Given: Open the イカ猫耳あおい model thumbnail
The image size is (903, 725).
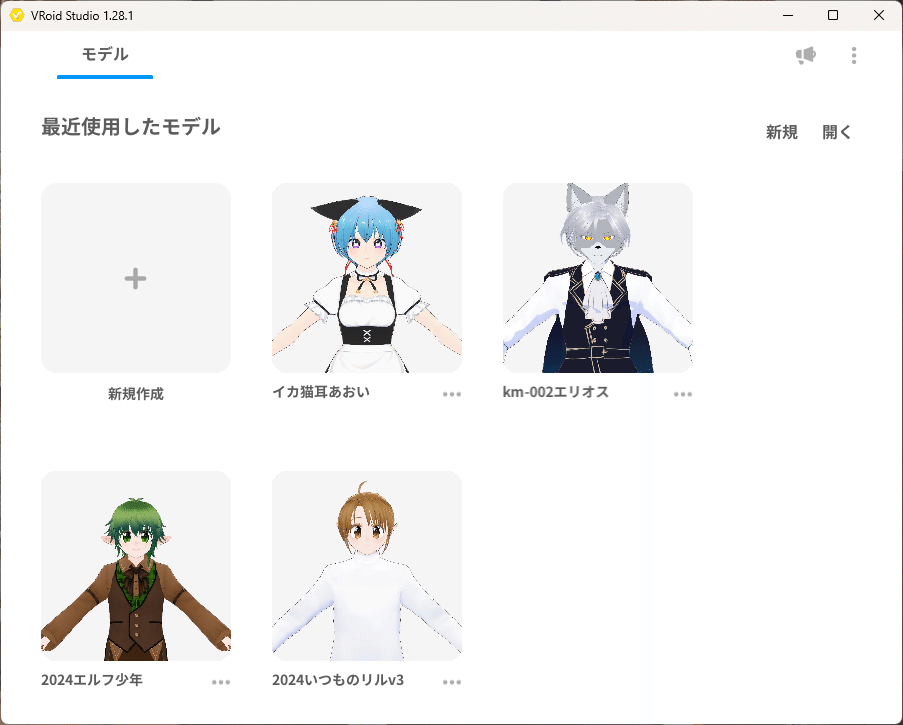Looking at the screenshot, I should tap(367, 278).
